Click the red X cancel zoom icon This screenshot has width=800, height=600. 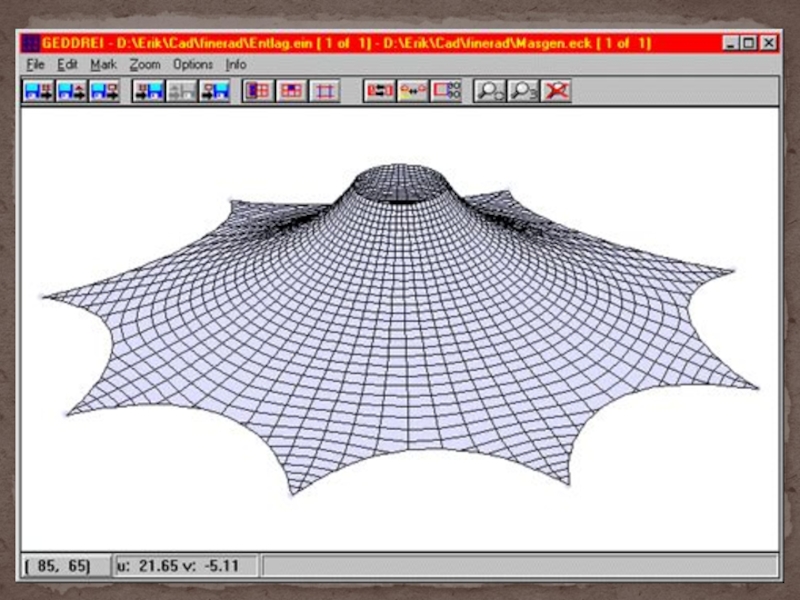point(556,91)
